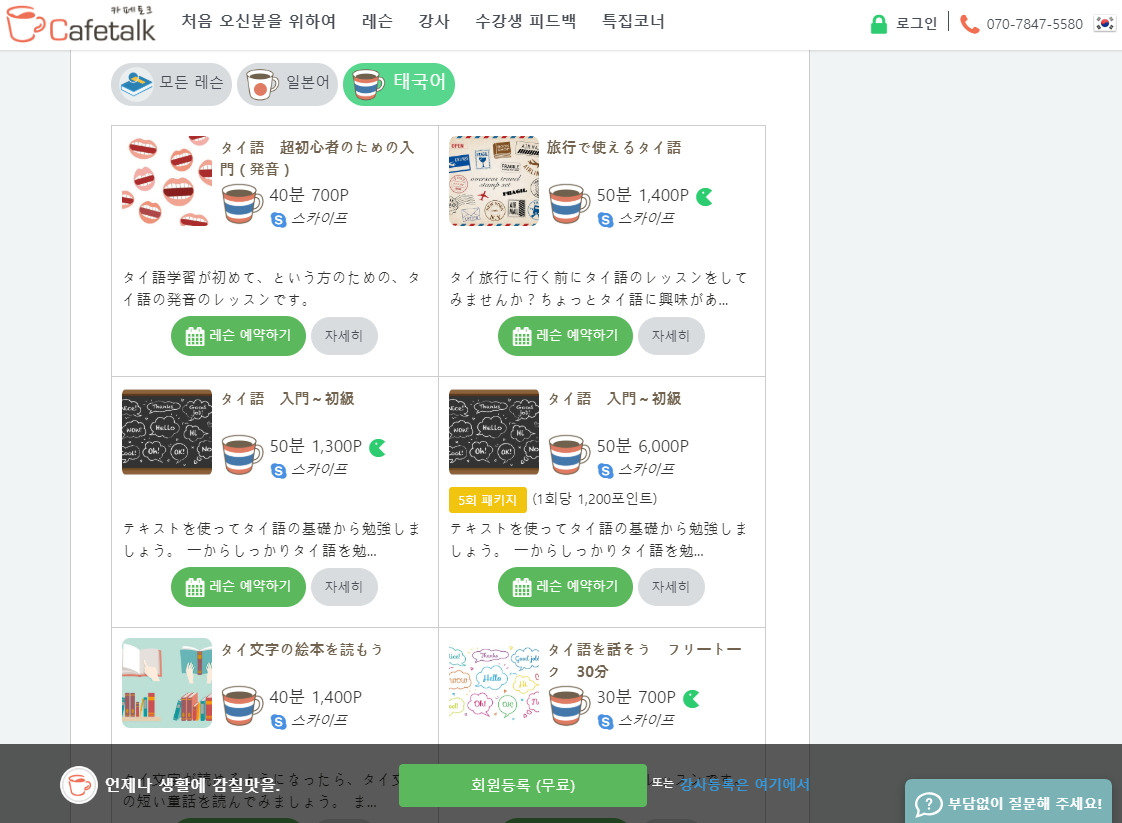Click the travel stamps thumbnail image
1122x823 pixels.
click(x=494, y=181)
